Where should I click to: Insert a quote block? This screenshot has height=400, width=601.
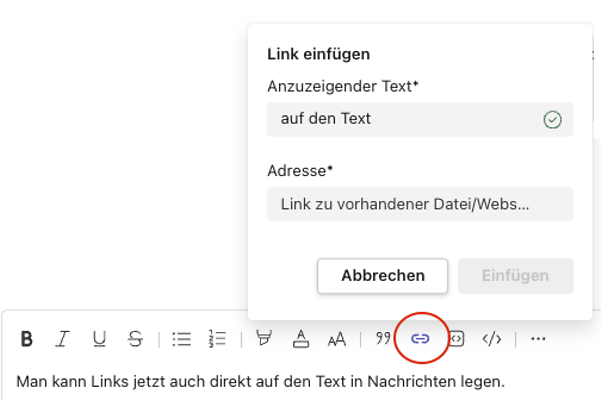[382, 339]
